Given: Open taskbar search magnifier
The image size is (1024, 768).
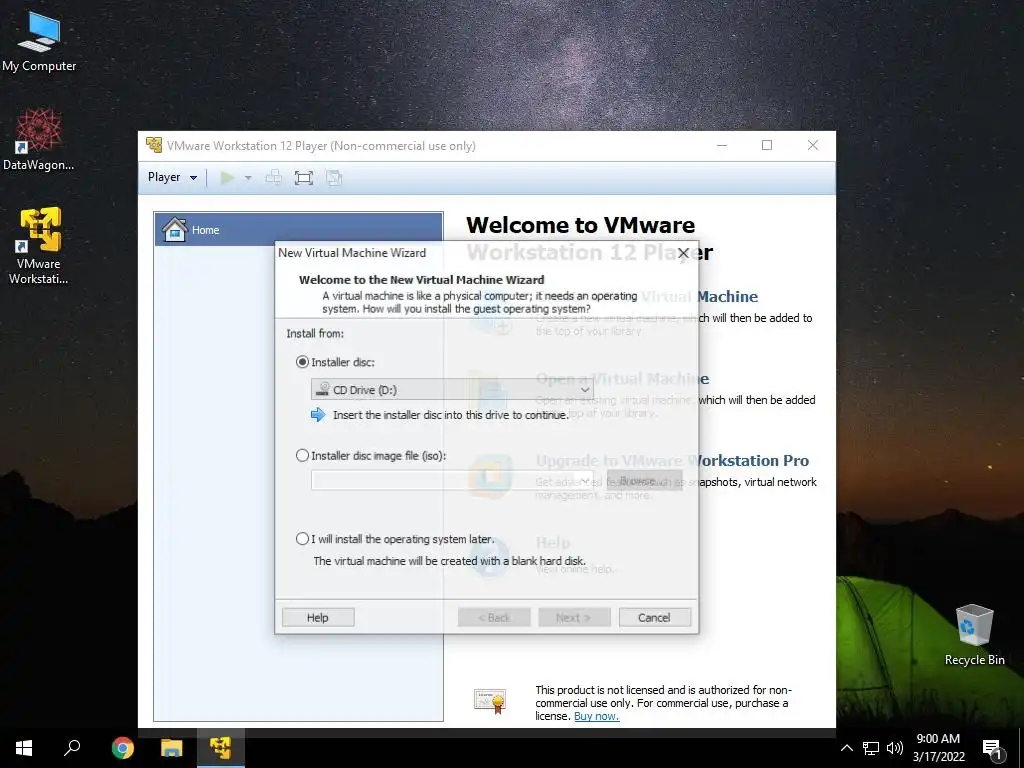Looking at the screenshot, I should point(72,748).
